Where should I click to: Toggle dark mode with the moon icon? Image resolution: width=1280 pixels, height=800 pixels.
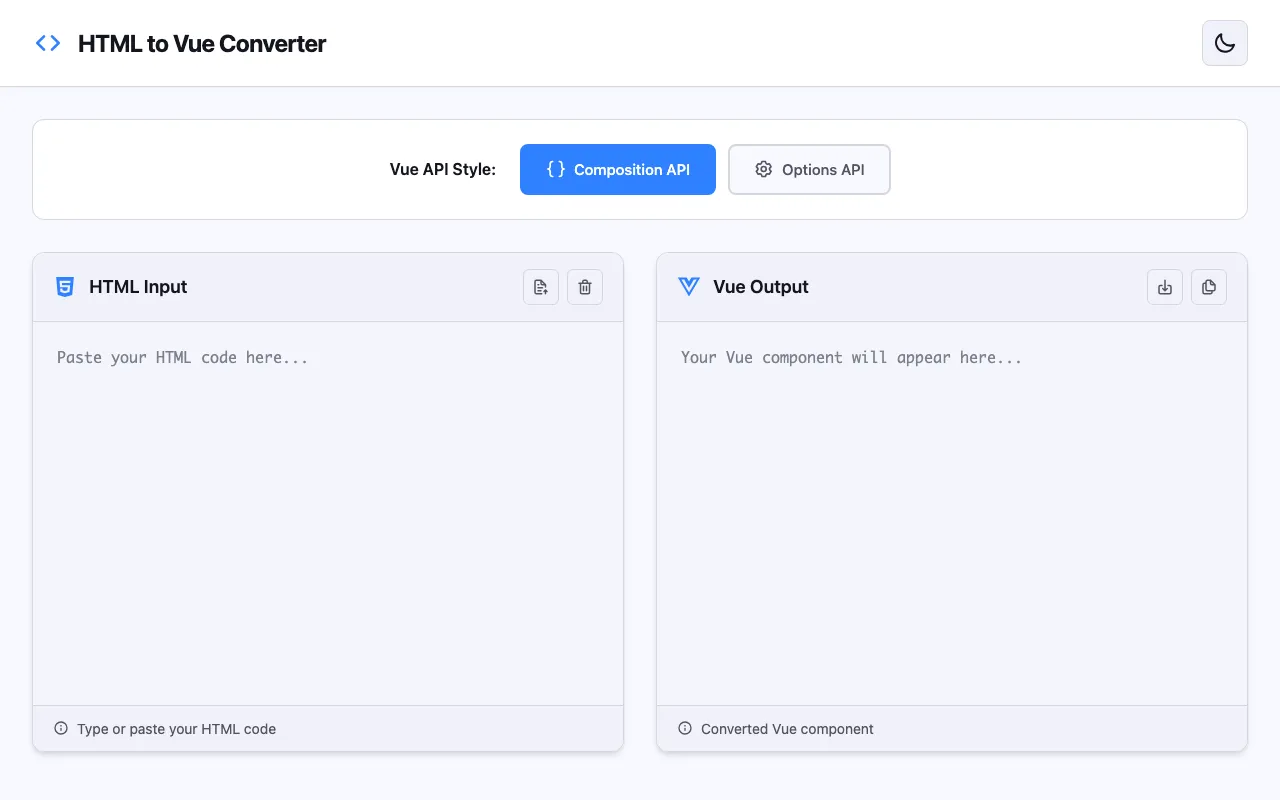point(1224,43)
